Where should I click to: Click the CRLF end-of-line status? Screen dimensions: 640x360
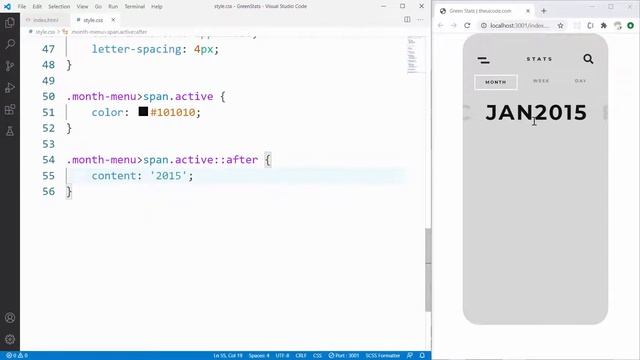301,356
